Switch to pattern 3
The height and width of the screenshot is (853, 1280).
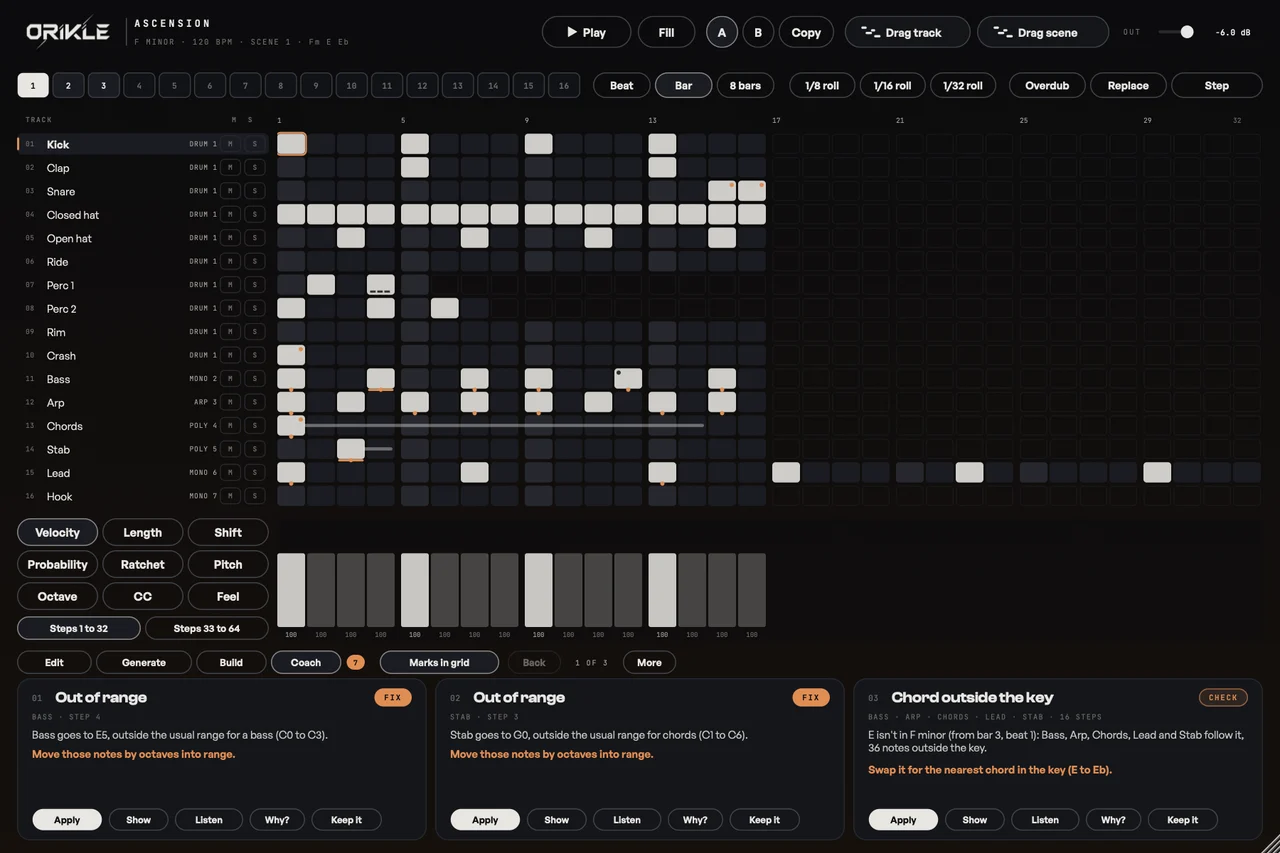click(x=103, y=85)
